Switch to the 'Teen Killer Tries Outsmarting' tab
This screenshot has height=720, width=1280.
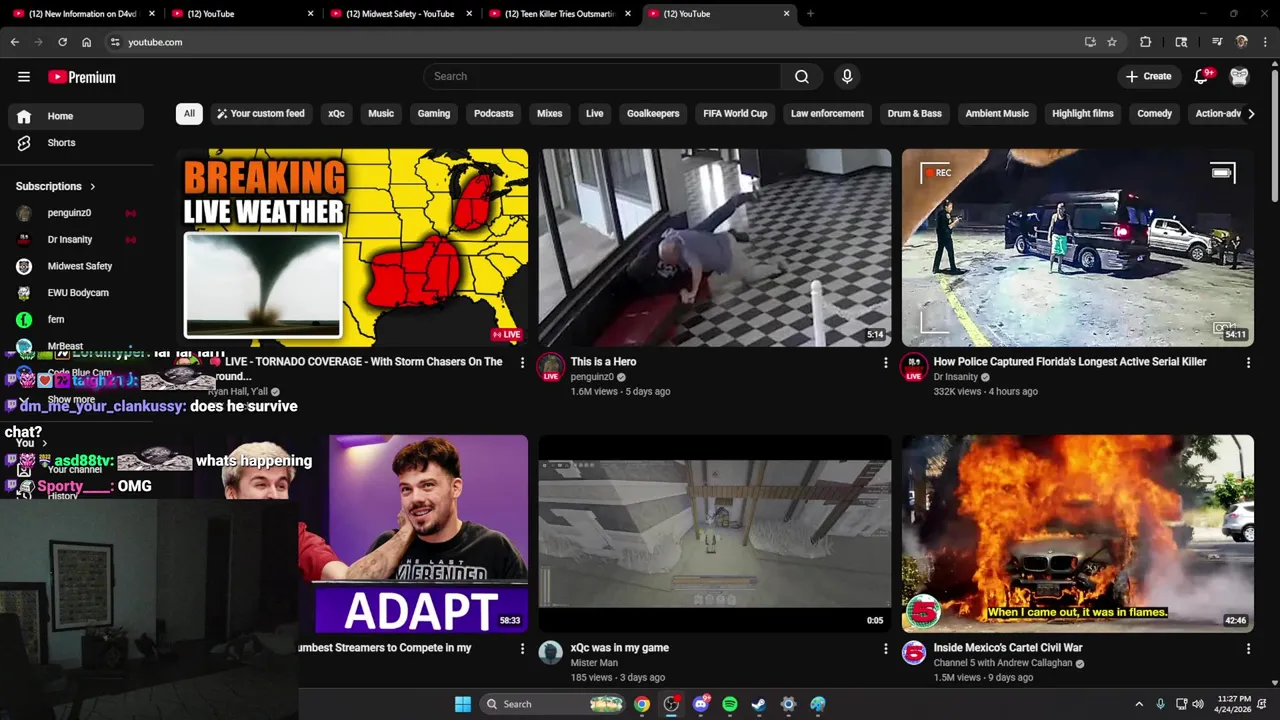pyautogui.click(x=560, y=14)
